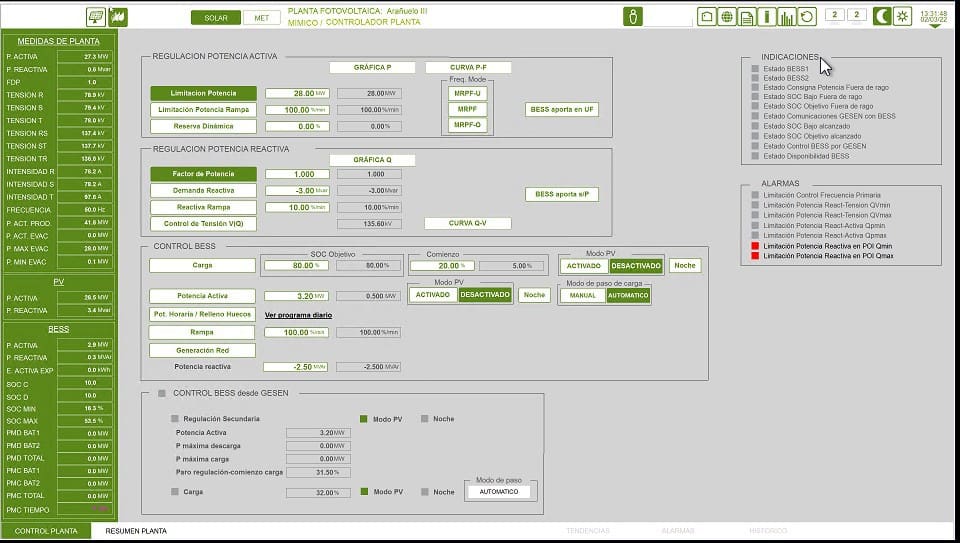Click the red Limitación POI Qmin alarm indicator
Screen dimensions: 960x543
coord(755,246)
